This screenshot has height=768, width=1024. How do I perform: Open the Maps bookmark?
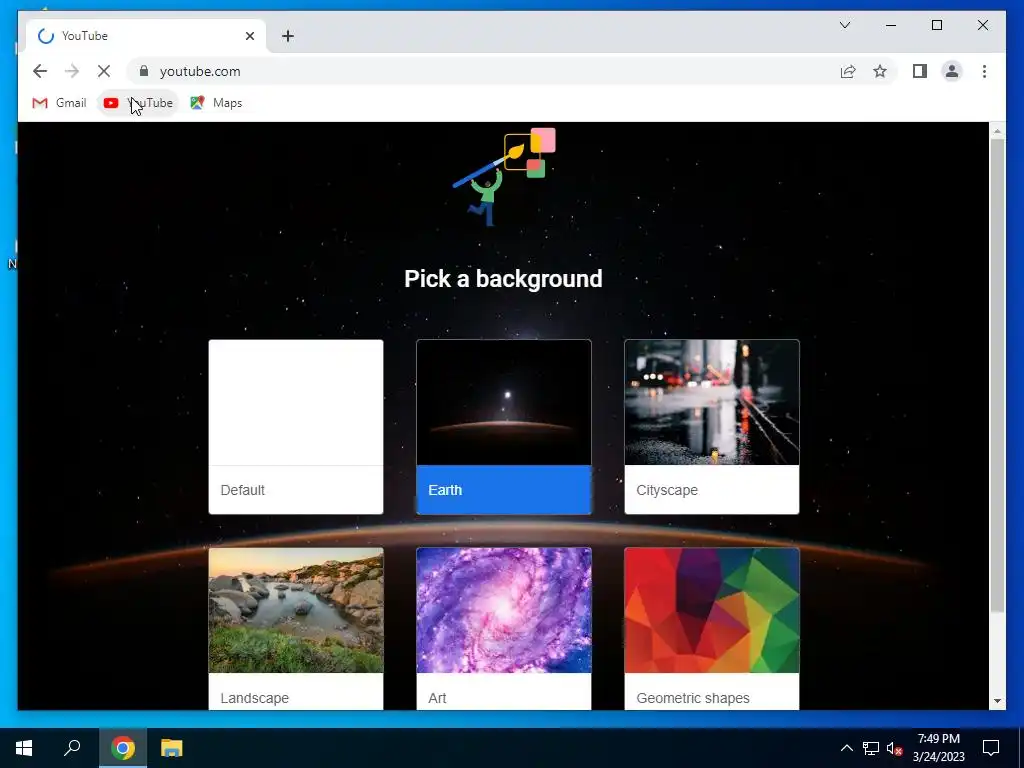tap(216, 103)
